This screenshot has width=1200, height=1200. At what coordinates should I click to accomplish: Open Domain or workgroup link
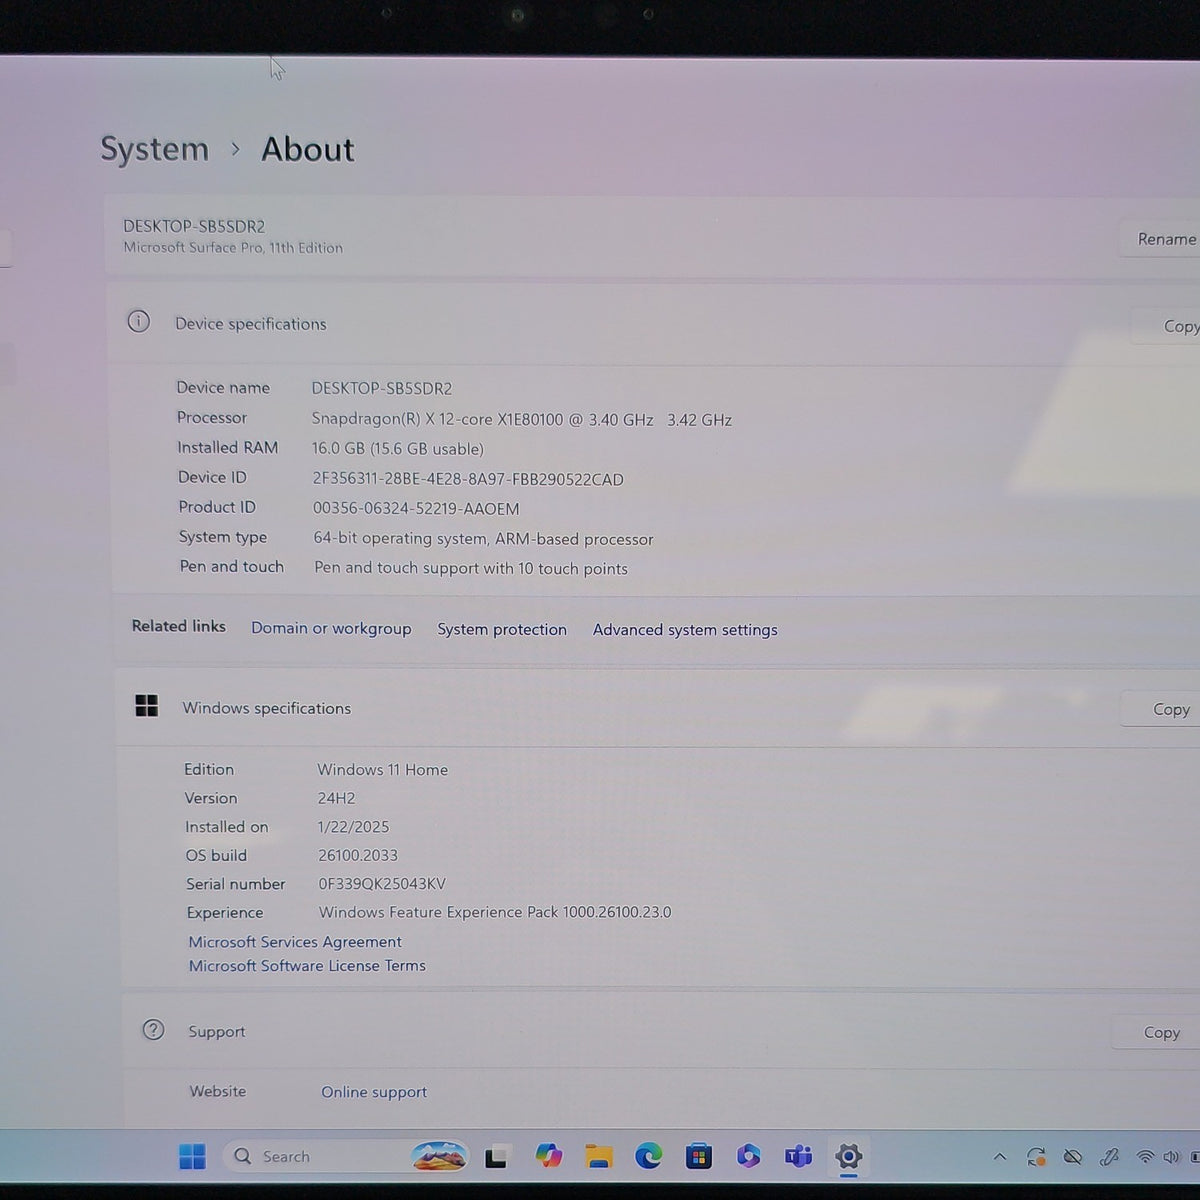pos(331,628)
